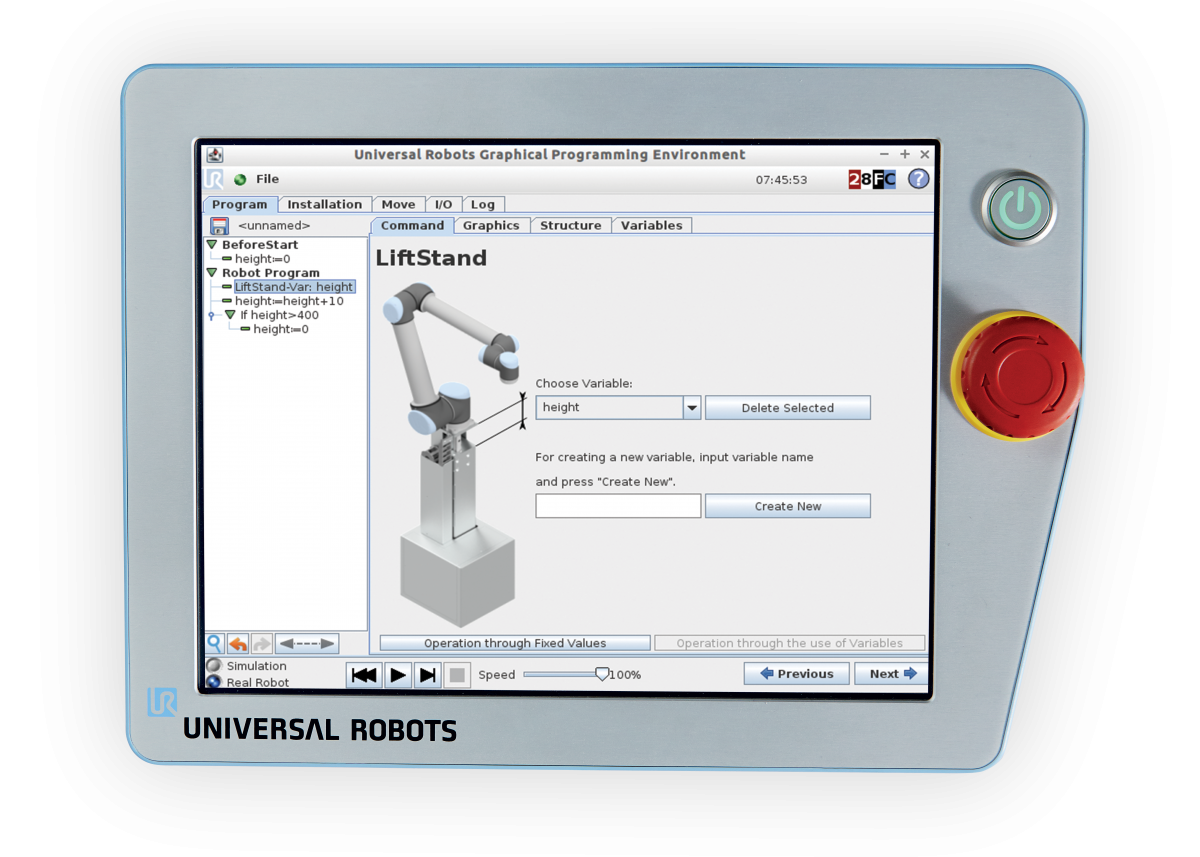Select the Command tab
This screenshot has height=857, width=1200.
point(412,225)
